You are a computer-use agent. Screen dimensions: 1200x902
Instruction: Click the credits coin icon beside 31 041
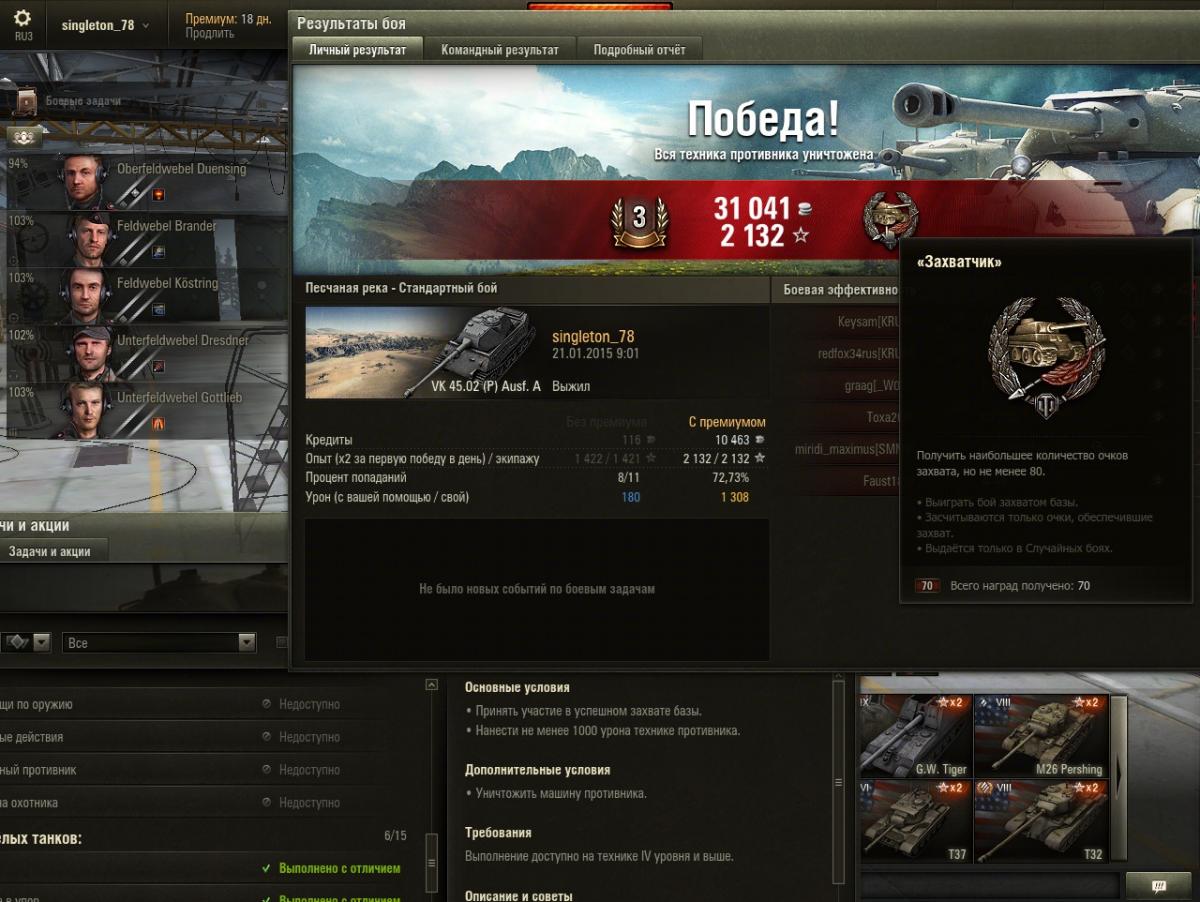pyautogui.click(x=805, y=209)
